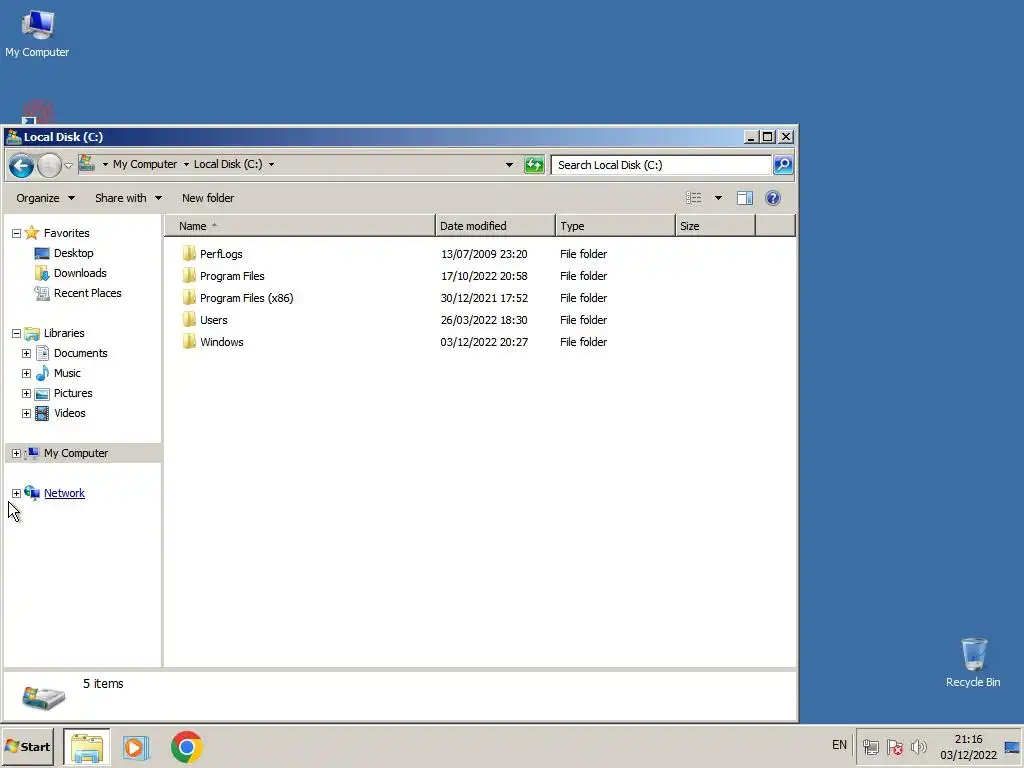Click the Favorites star icon

click(31, 232)
